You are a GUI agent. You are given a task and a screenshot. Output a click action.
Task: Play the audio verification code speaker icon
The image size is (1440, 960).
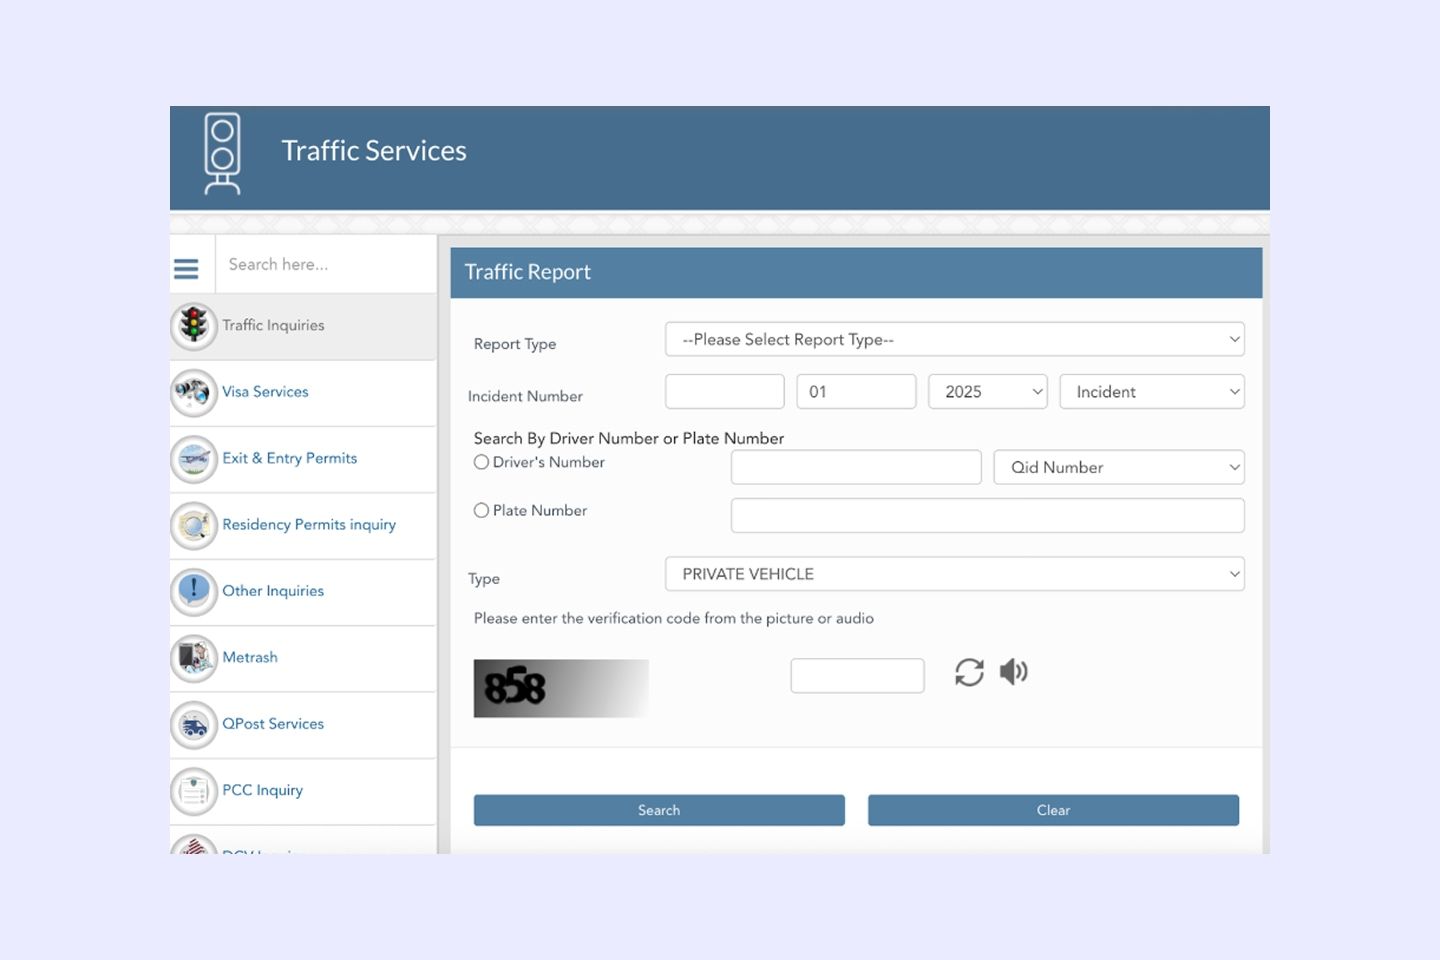[x=1013, y=672]
